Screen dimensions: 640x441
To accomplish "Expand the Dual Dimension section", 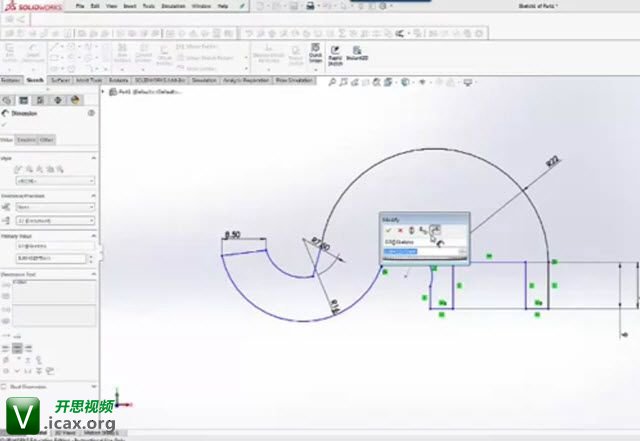I will (x=94, y=386).
